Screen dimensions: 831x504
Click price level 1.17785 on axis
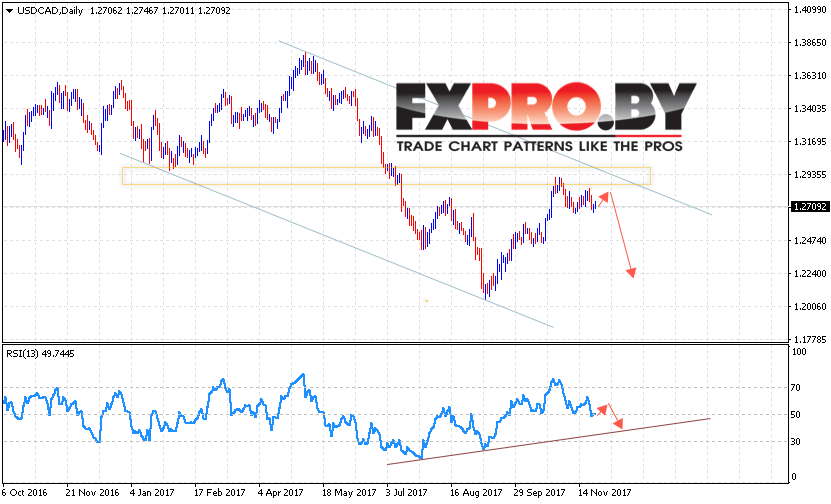tap(809, 339)
